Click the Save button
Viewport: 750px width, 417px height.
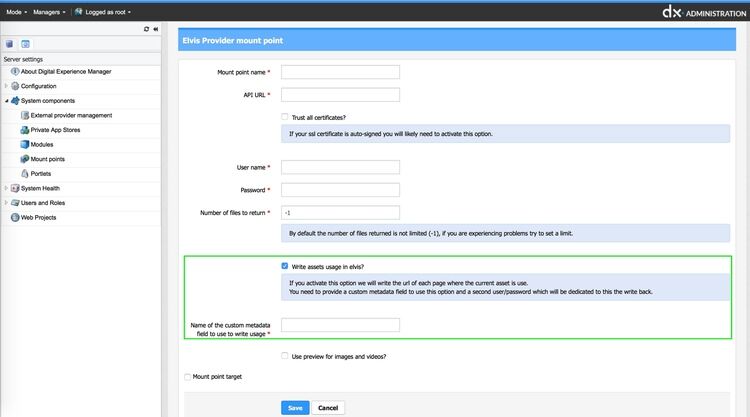pos(295,408)
